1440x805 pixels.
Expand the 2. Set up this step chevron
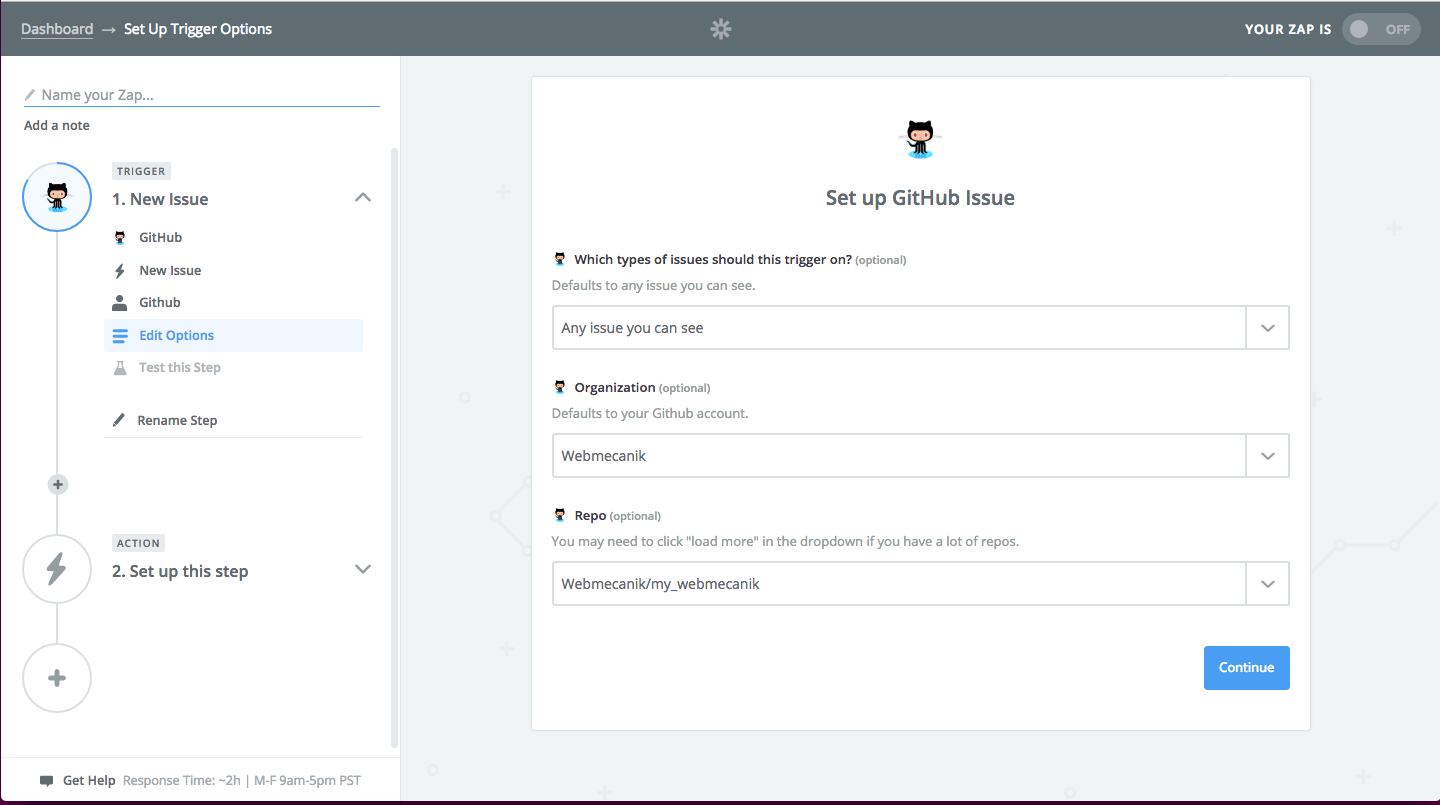point(363,569)
